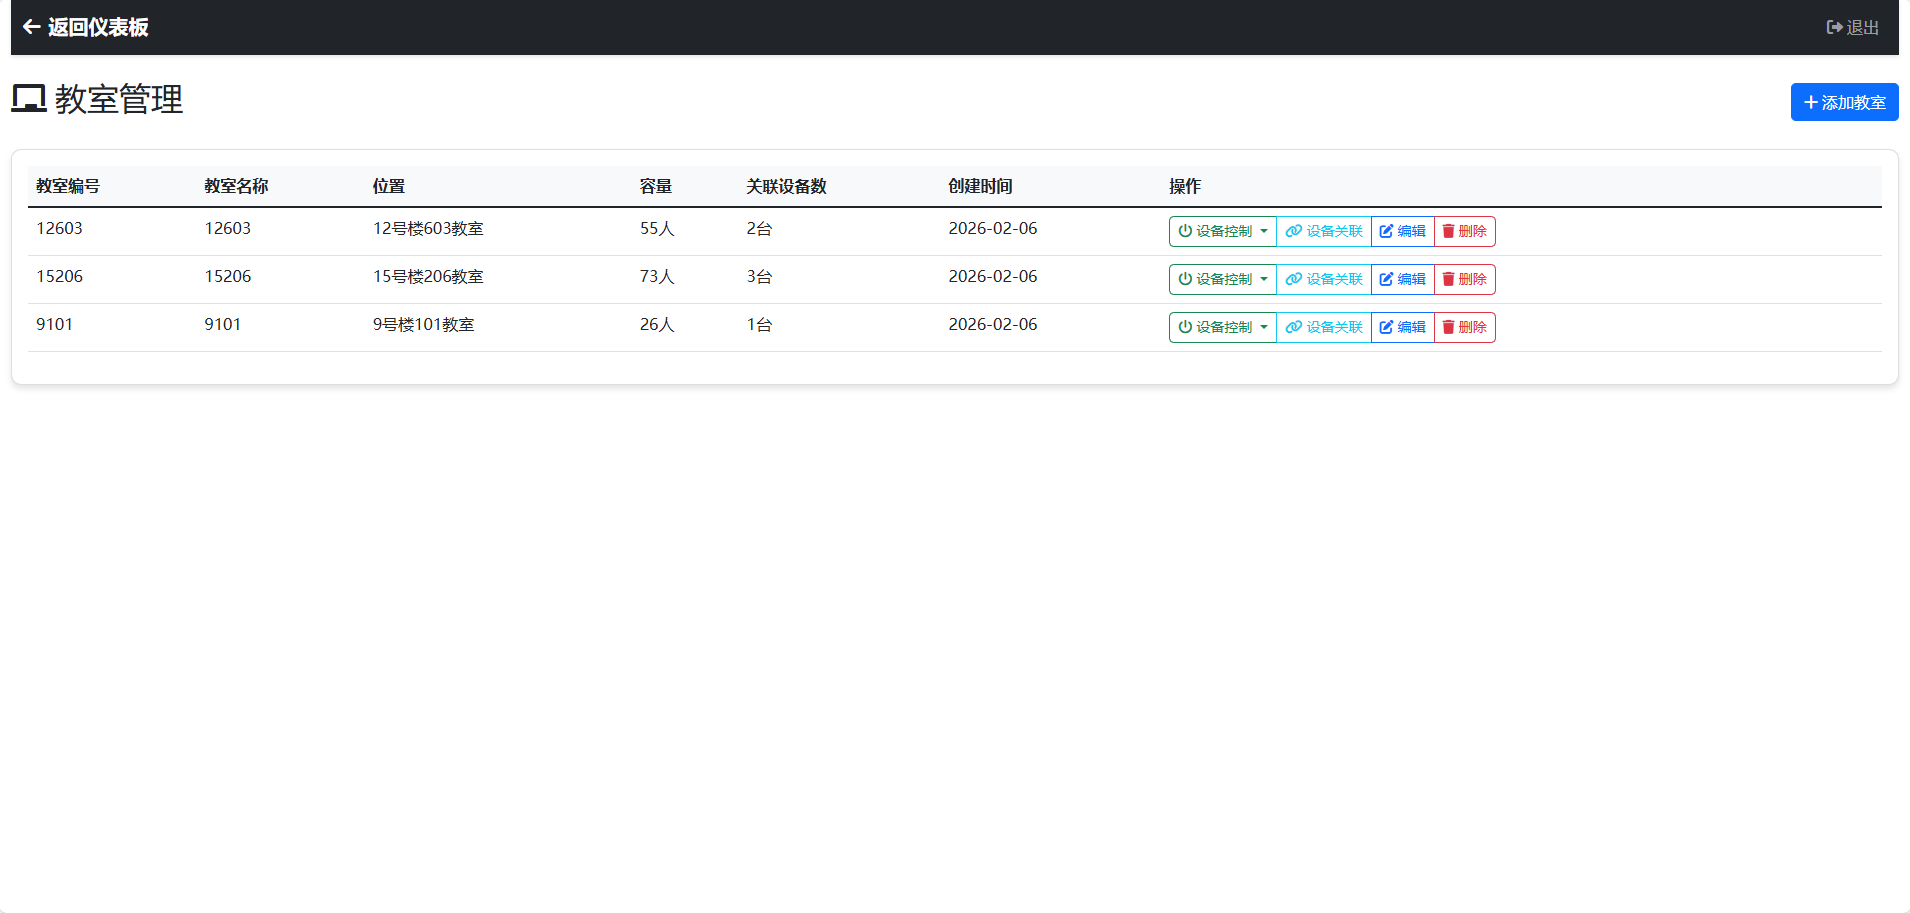
Task: Log out with 退出 button
Action: tap(1852, 27)
